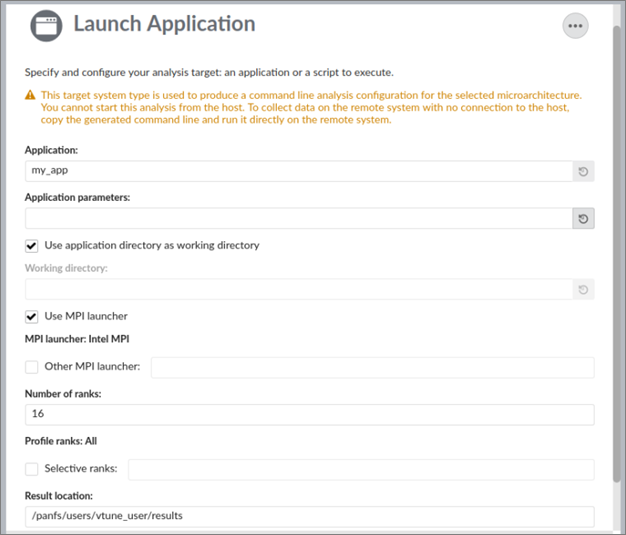The image size is (626, 535).
Task: Click the Other MPI launcher text box
Action: coord(372,368)
